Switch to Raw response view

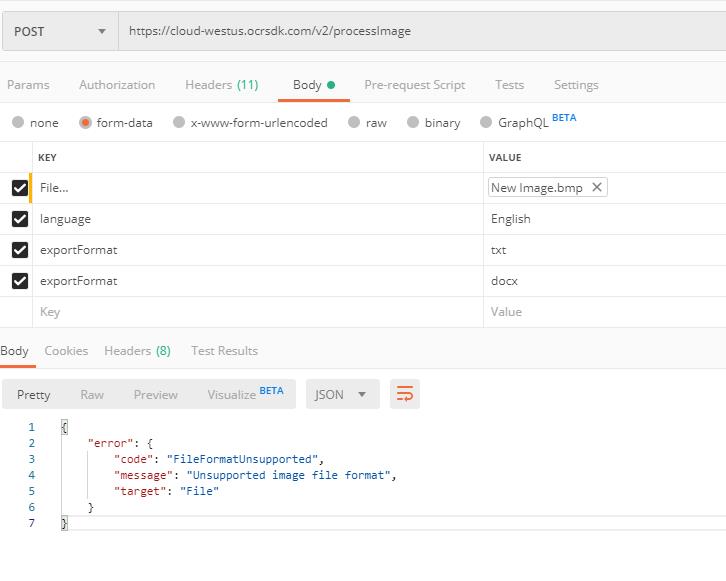coord(92,394)
